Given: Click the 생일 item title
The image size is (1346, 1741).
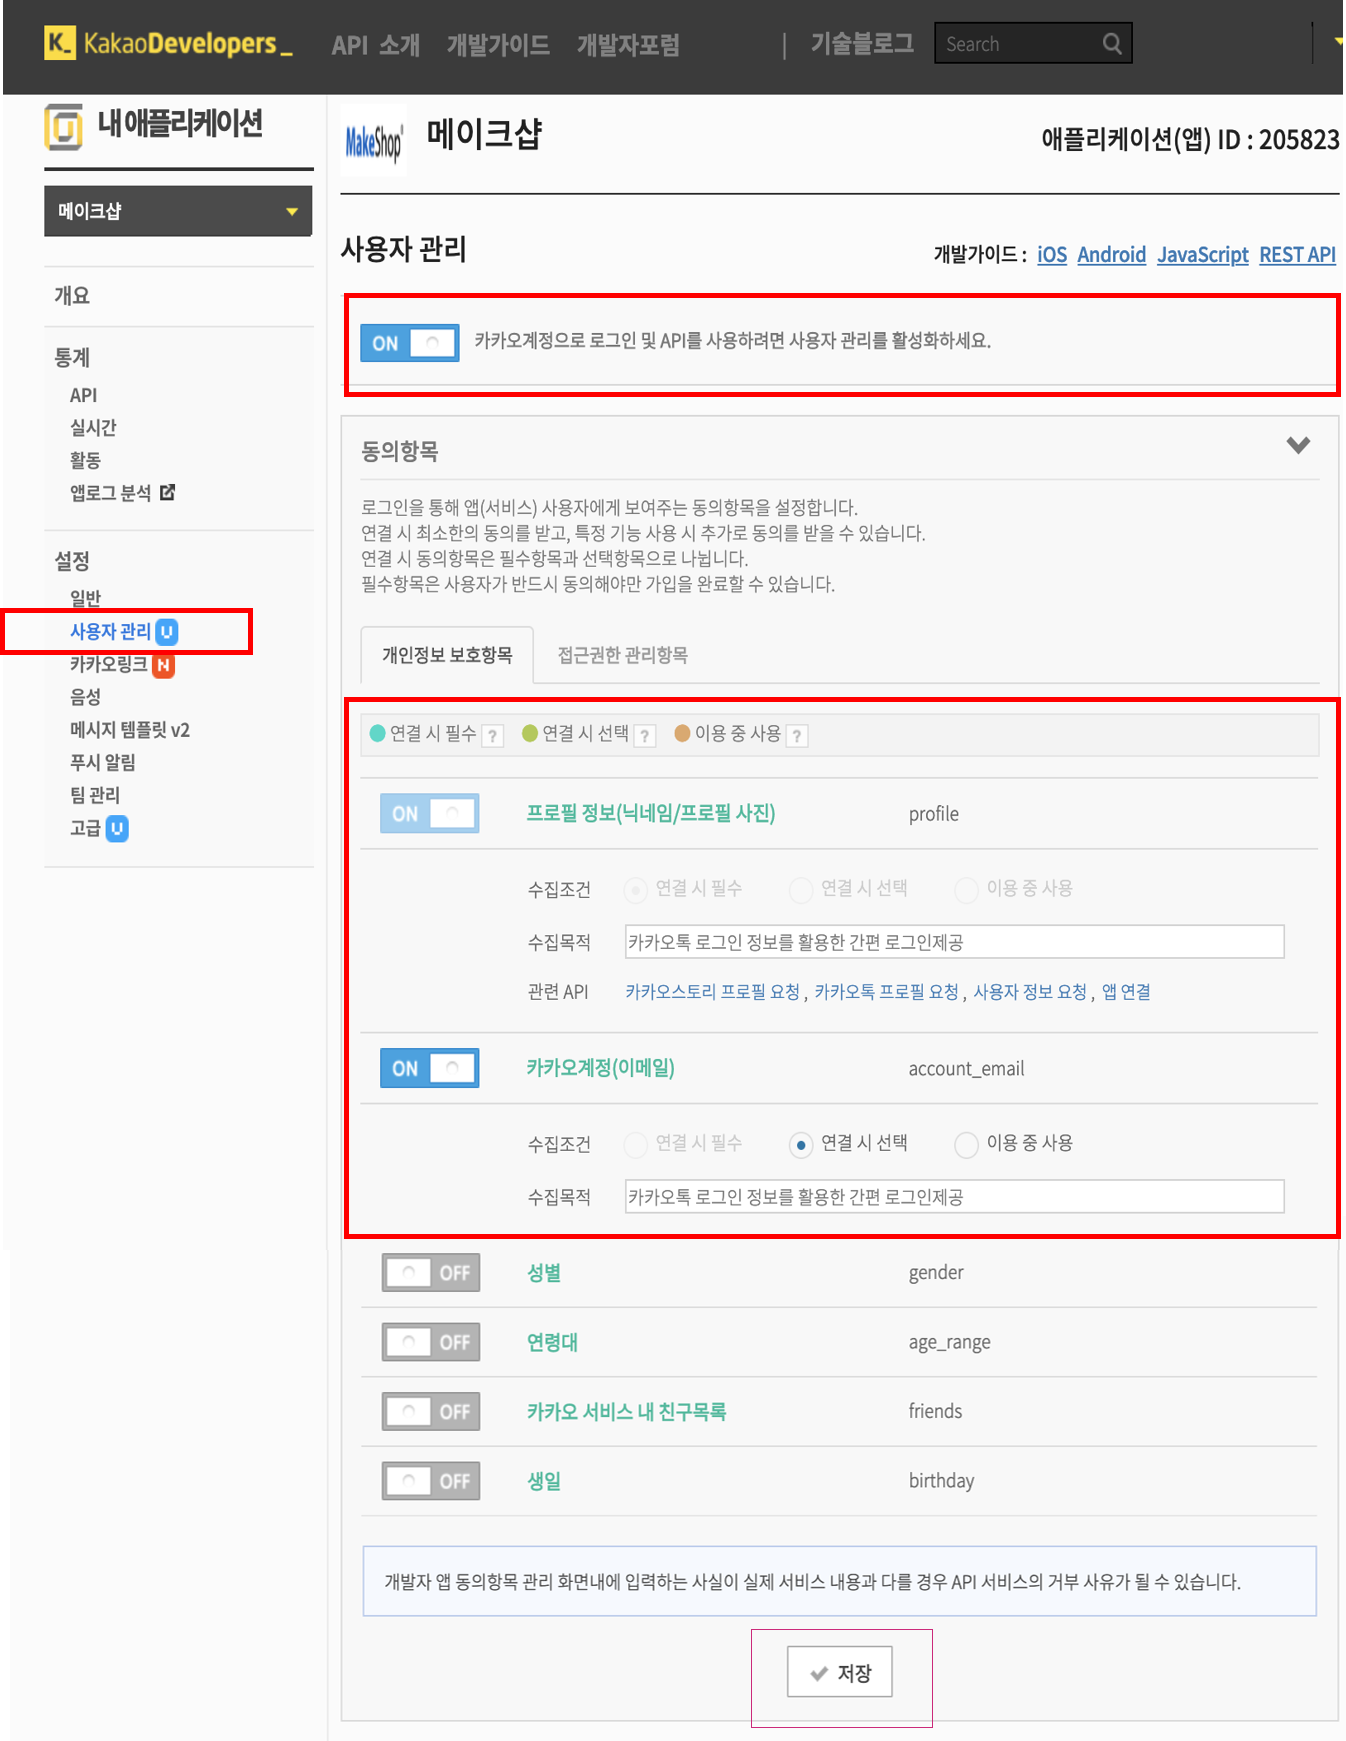Looking at the screenshot, I should pos(544,1481).
